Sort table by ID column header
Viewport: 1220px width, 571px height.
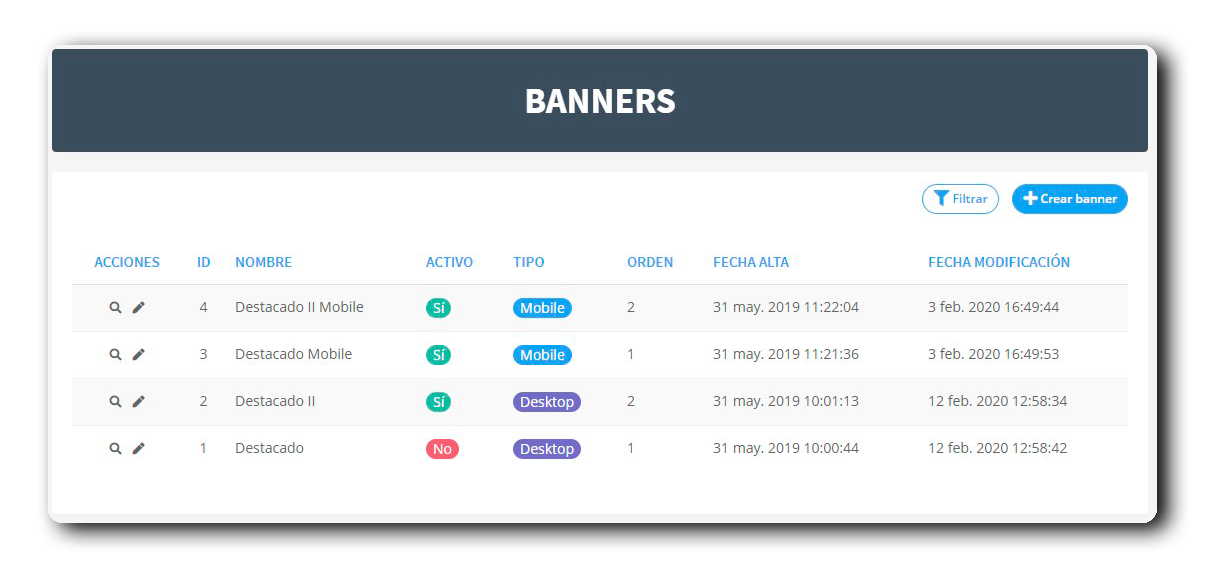click(x=204, y=263)
